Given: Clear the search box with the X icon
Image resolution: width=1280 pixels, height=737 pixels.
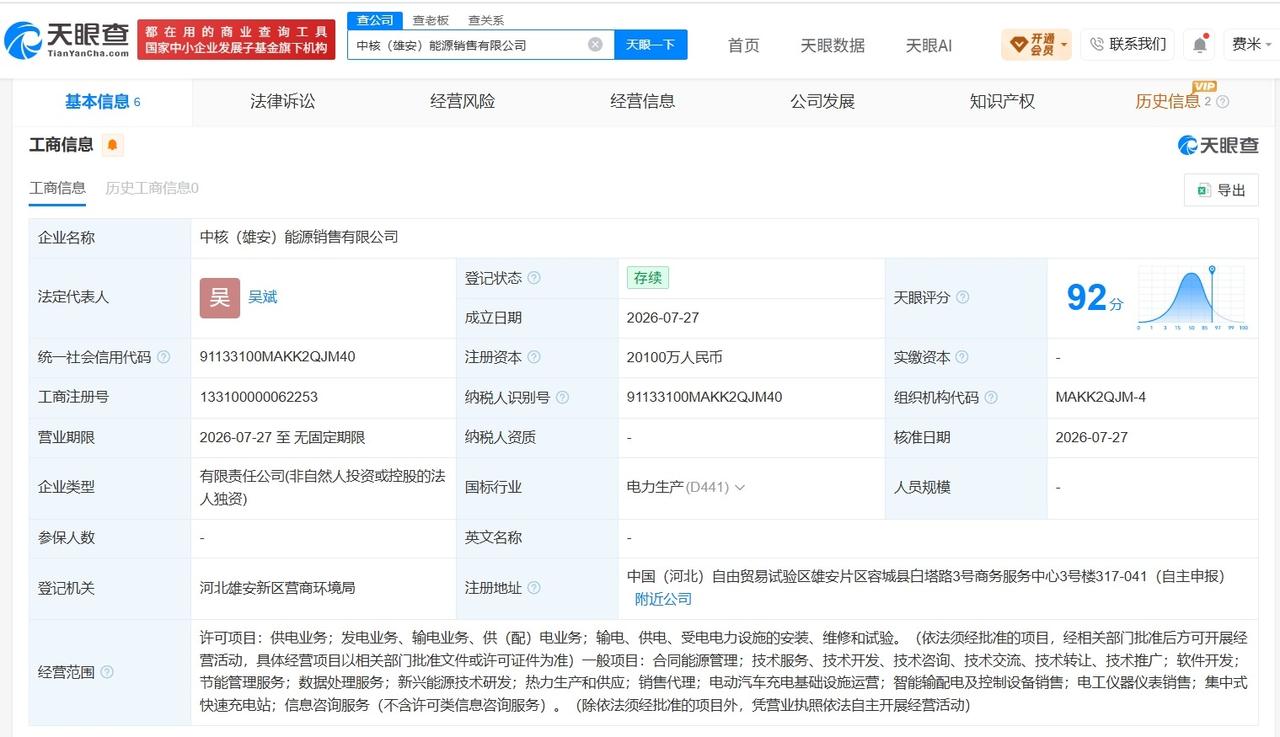Looking at the screenshot, I should pos(595,44).
